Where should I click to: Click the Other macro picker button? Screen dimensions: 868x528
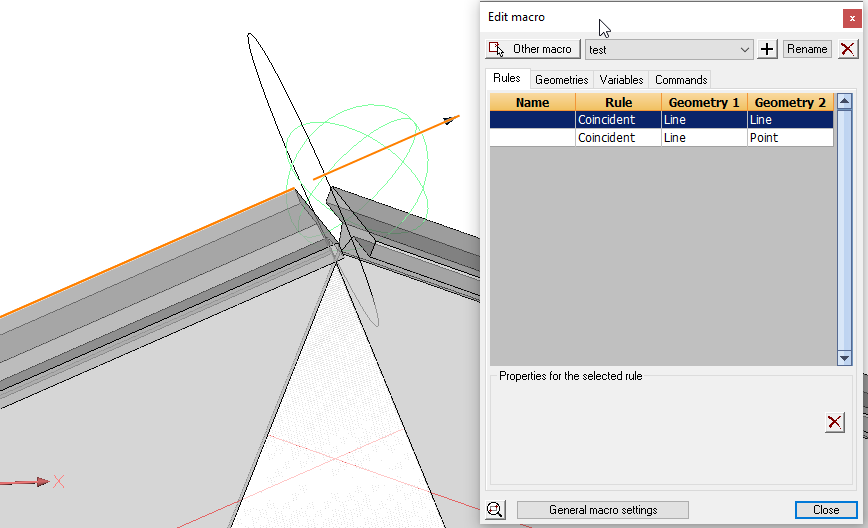pos(532,49)
